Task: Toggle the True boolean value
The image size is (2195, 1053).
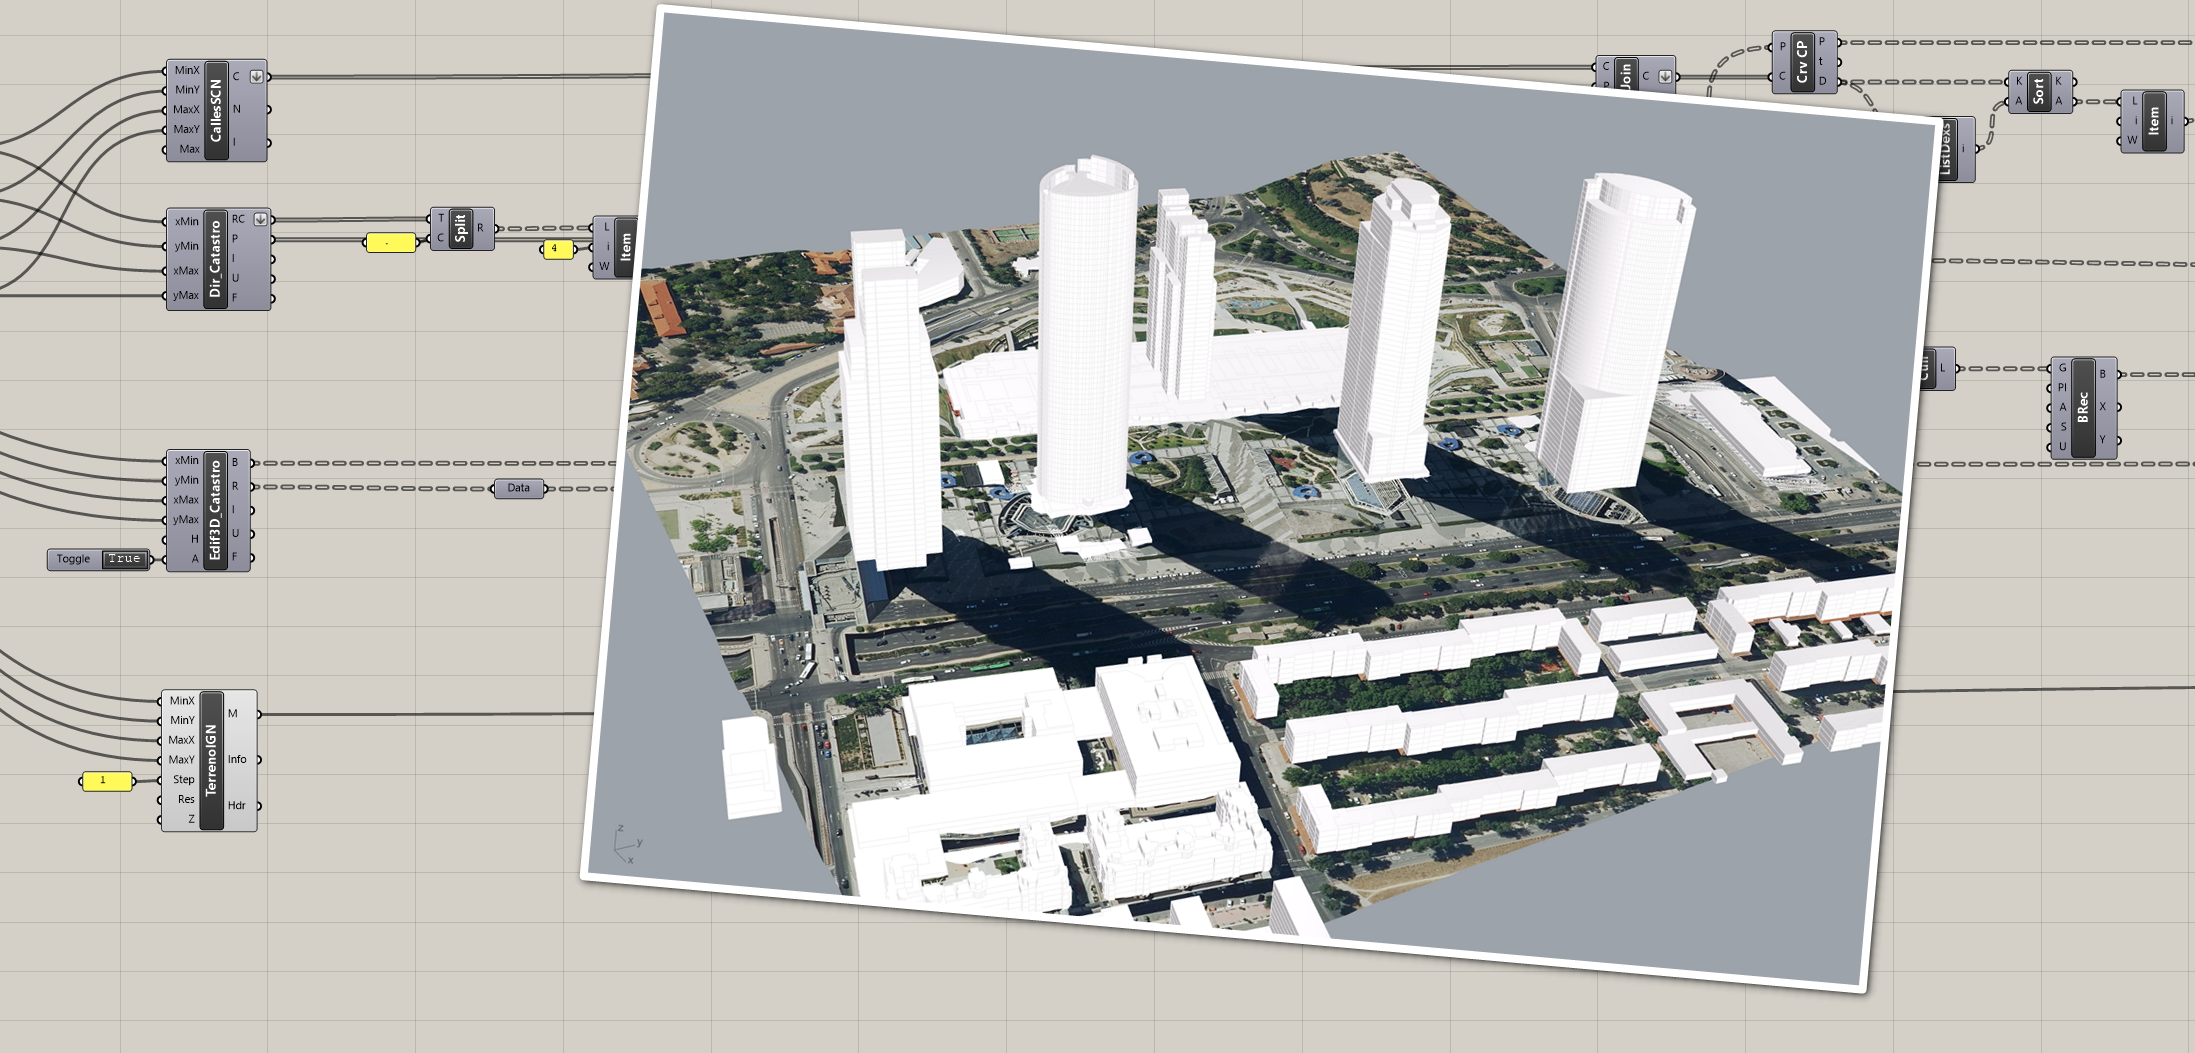Action: [x=124, y=559]
